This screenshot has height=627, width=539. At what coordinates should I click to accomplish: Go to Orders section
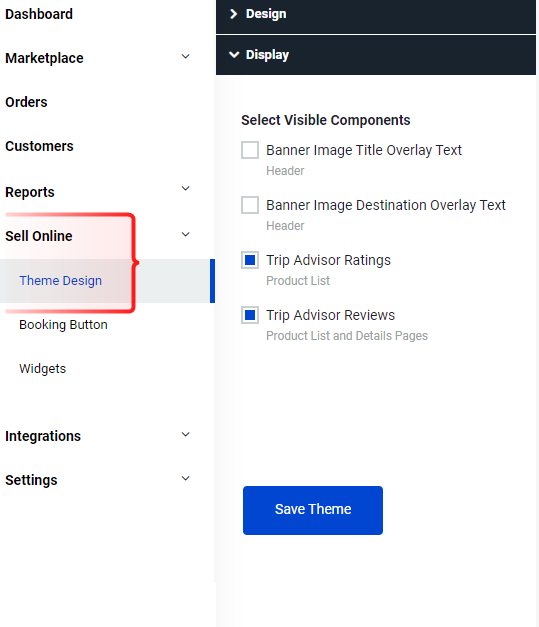(x=26, y=102)
